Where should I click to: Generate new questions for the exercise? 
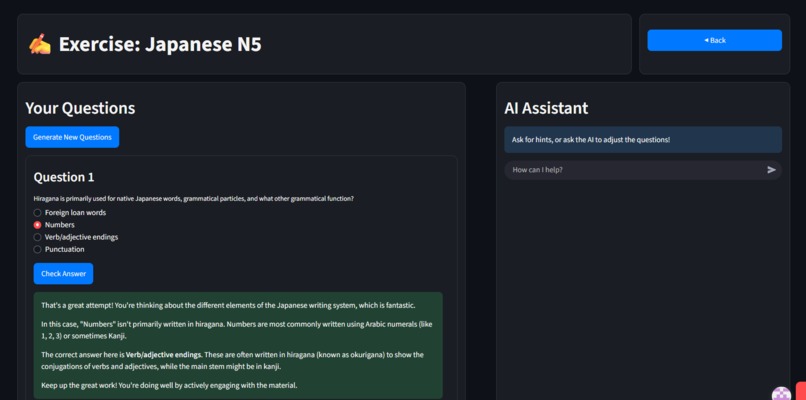[x=72, y=137]
